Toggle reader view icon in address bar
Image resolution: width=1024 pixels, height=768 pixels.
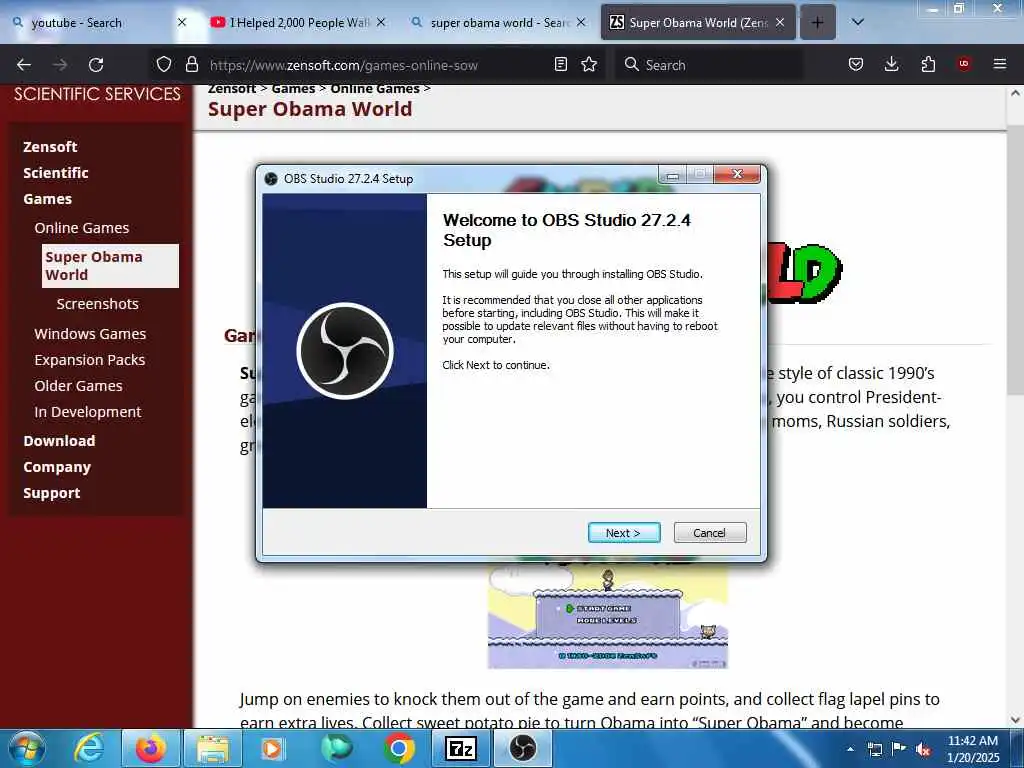(x=560, y=64)
